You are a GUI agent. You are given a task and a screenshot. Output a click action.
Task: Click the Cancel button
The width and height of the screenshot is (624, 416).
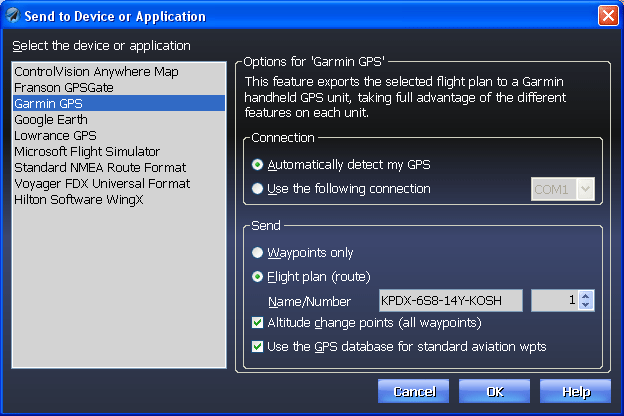pyautogui.click(x=413, y=391)
